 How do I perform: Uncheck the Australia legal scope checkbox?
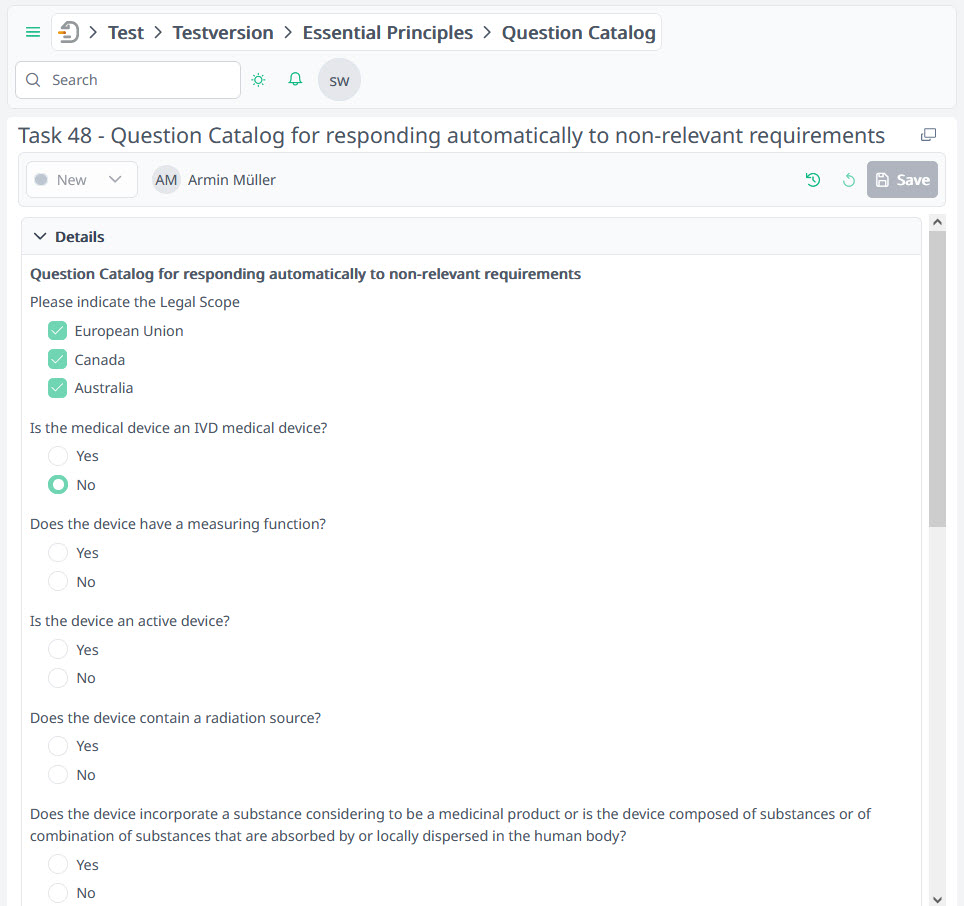(x=57, y=388)
